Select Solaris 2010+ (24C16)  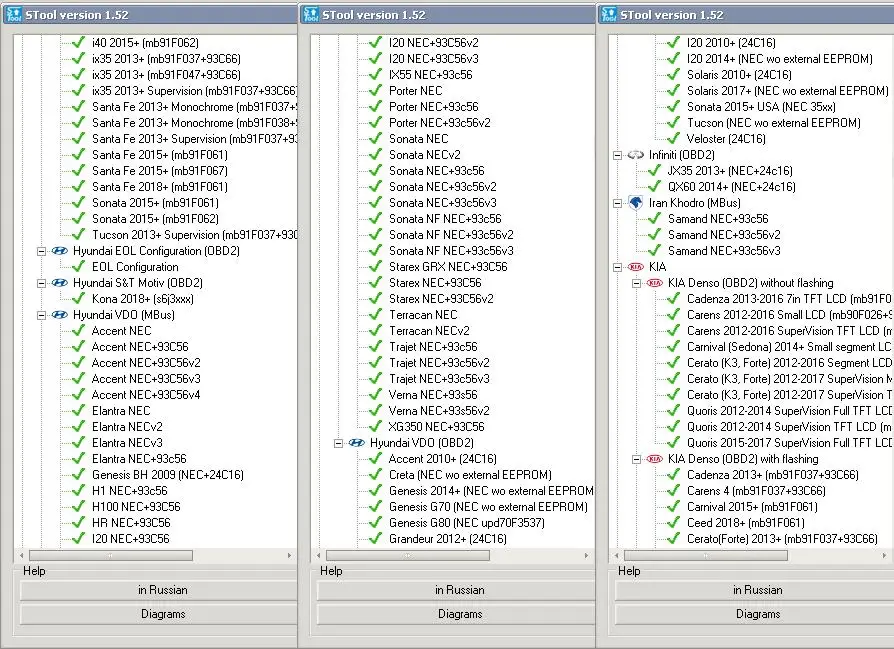coord(739,75)
